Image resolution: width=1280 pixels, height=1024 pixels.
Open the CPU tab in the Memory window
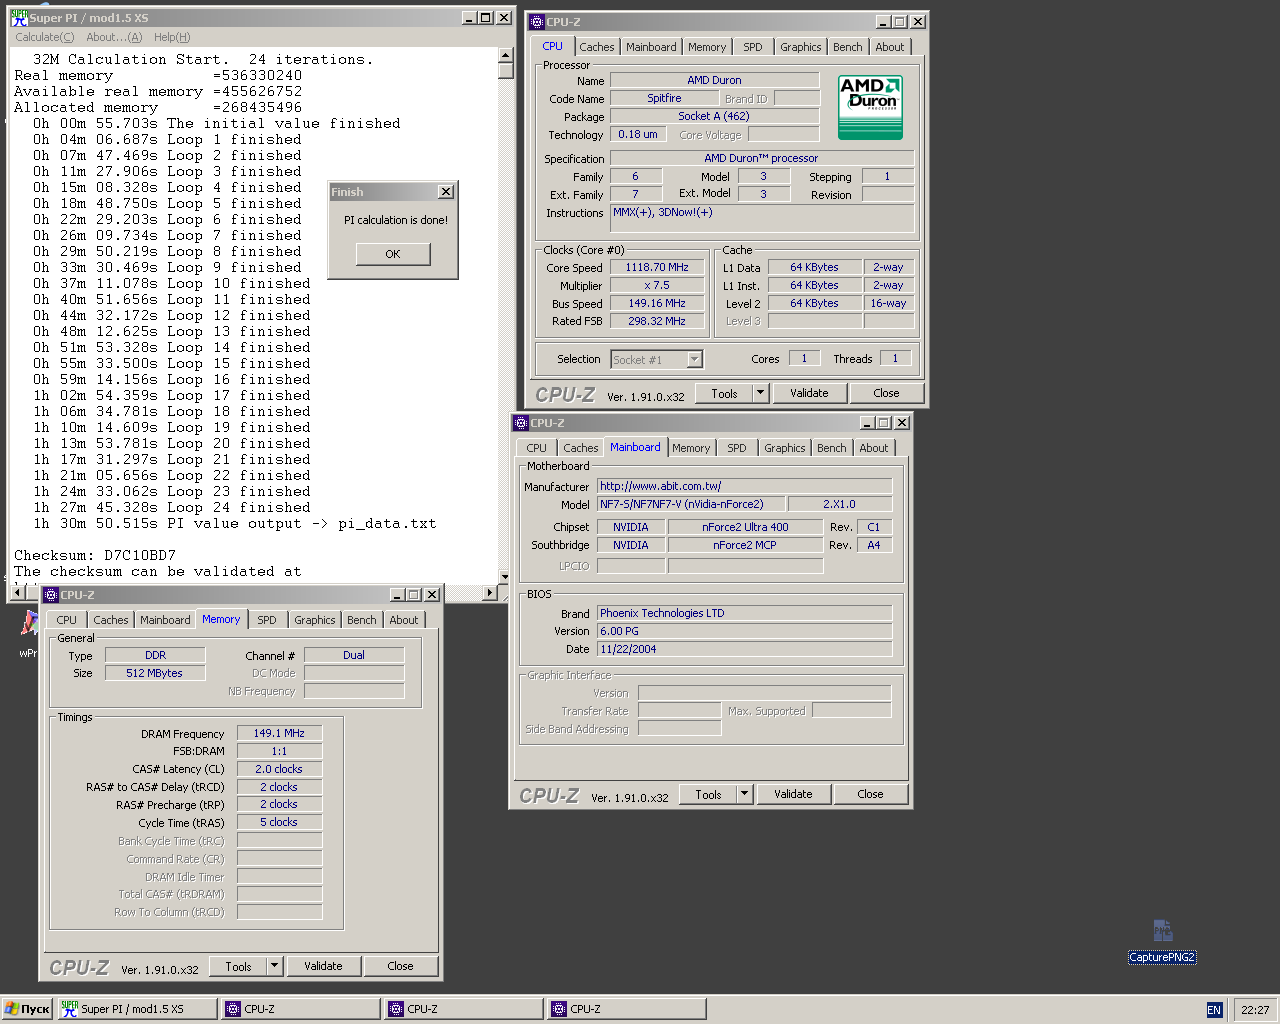(x=67, y=620)
